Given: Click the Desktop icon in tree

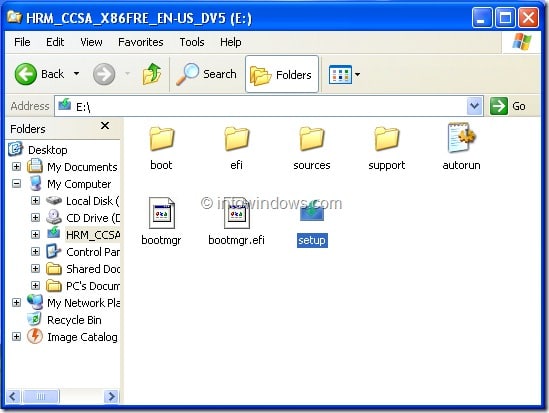Looking at the screenshot, I should pyautogui.click(x=15, y=149).
